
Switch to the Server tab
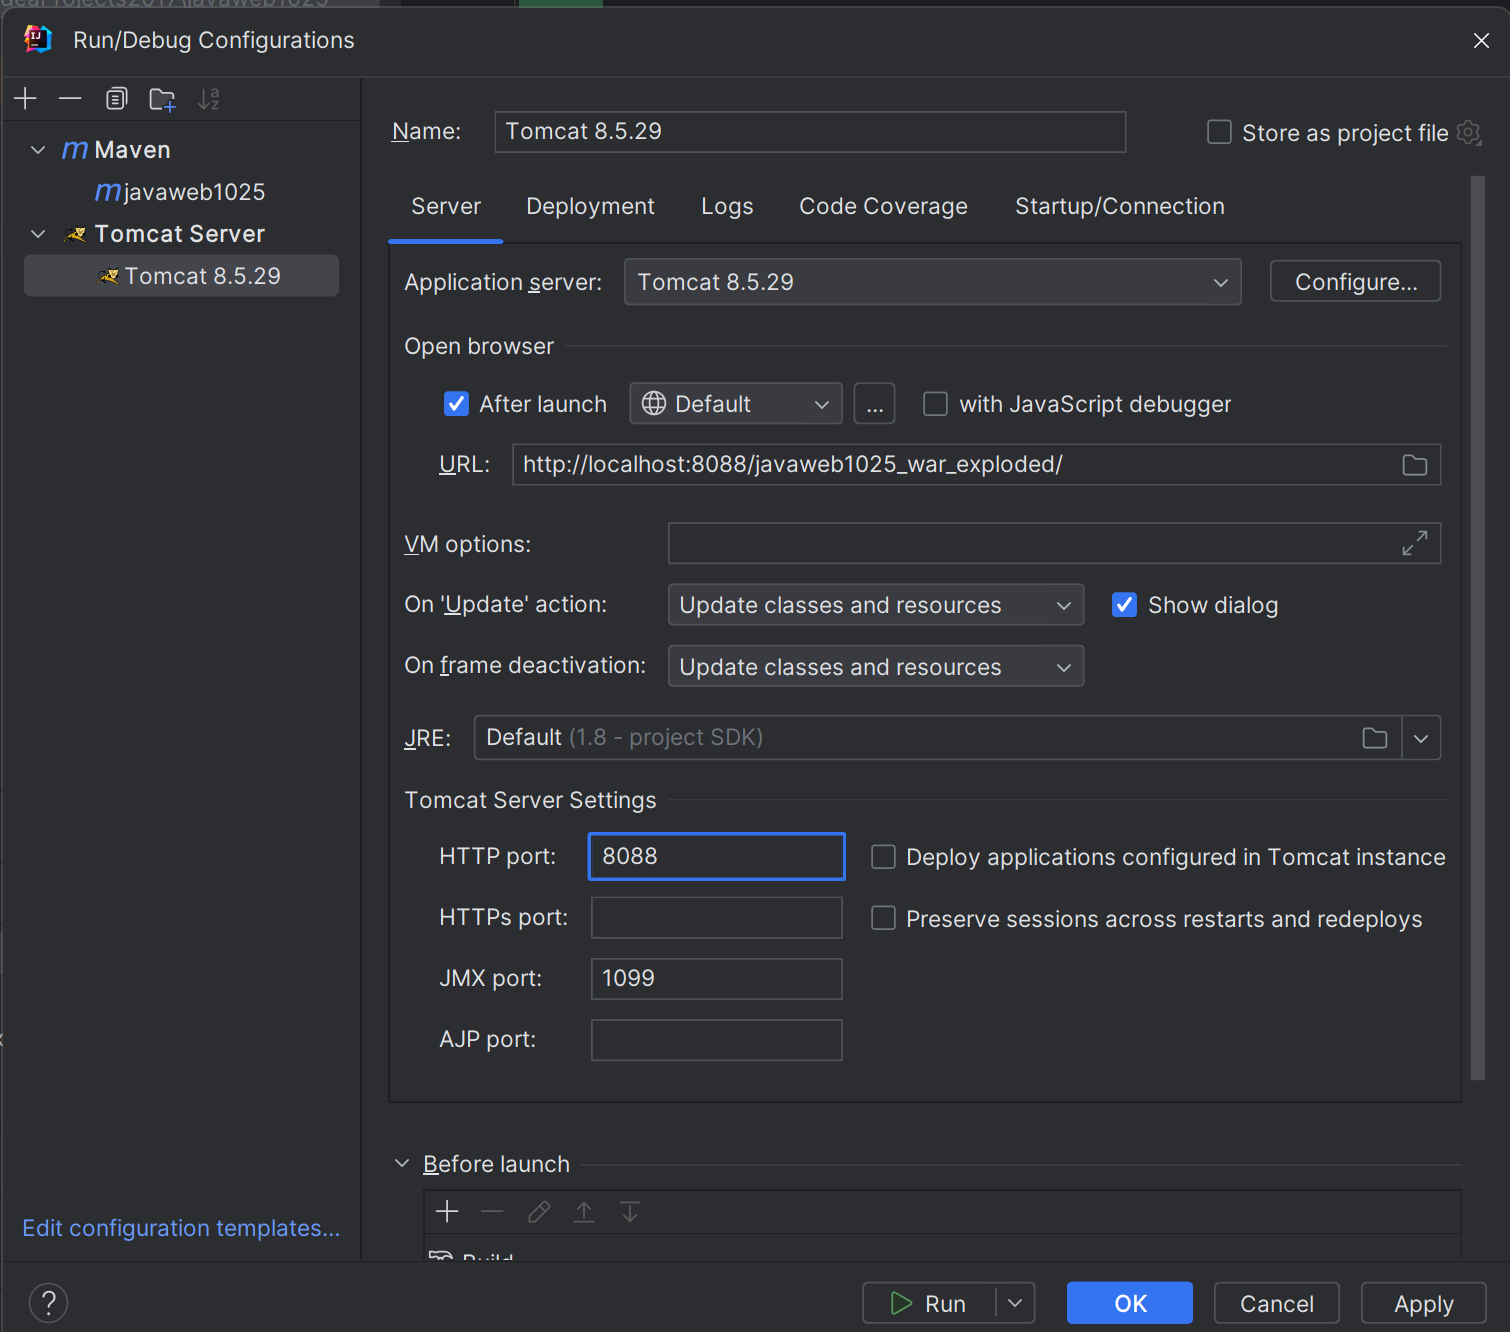click(446, 206)
